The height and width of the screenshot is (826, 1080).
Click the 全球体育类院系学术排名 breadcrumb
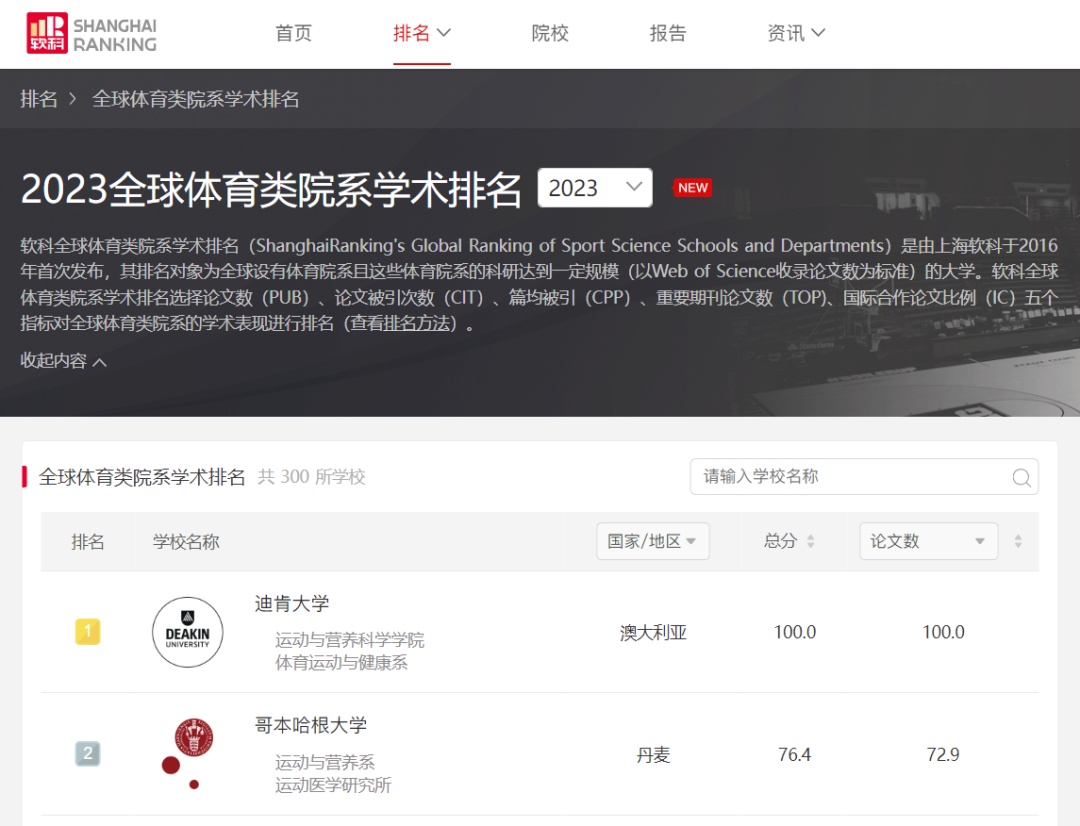[196, 99]
